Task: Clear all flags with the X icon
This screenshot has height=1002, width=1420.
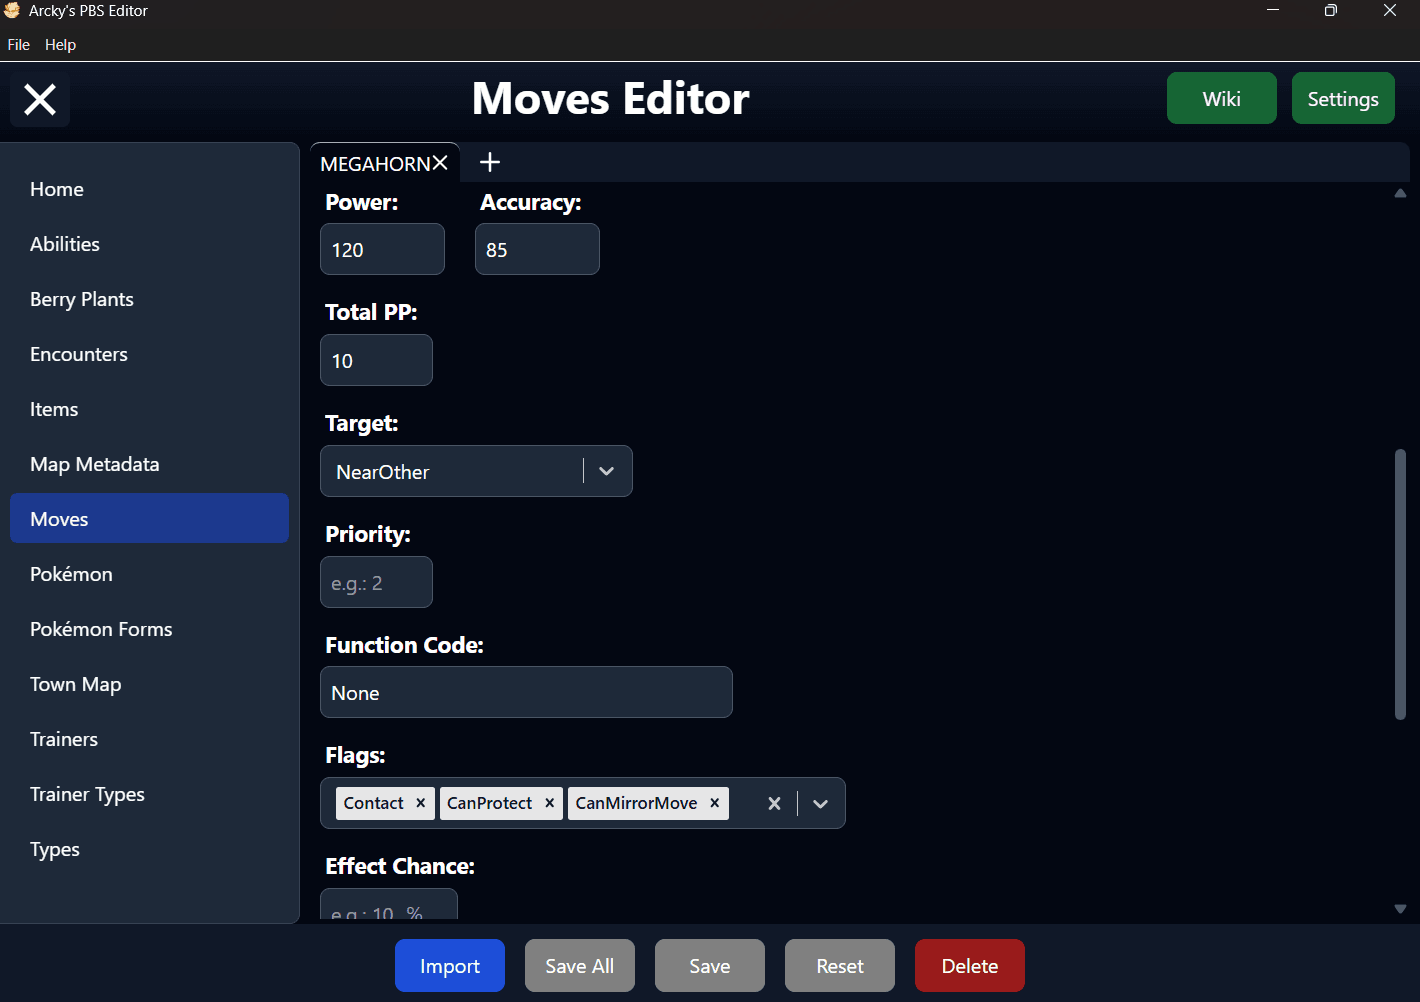Action: [774, 803]
